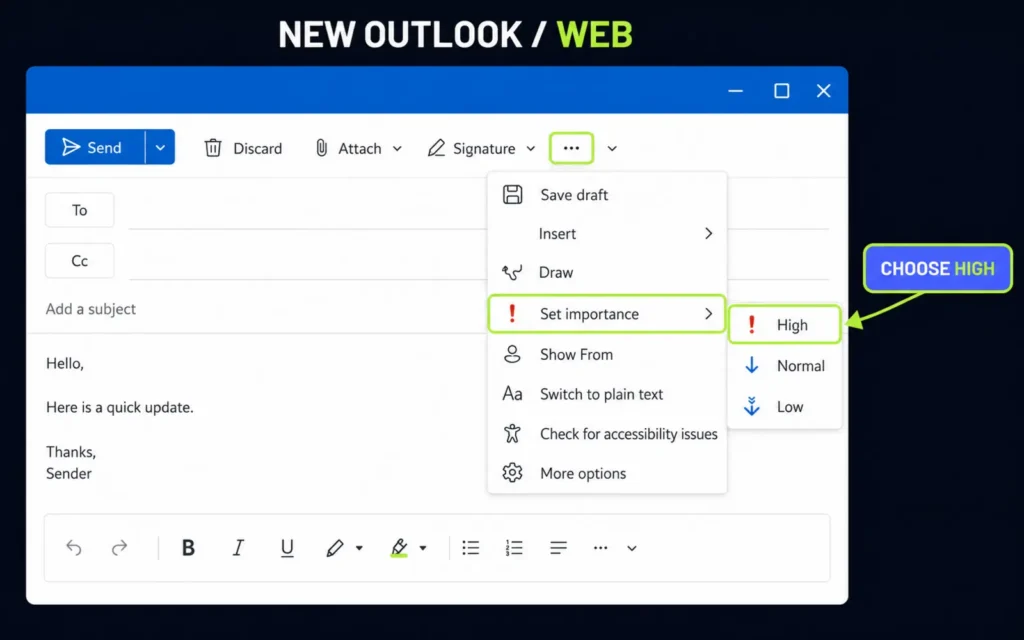The height and width of the screenshot is (640, 1024).
Task: Toggle bulleted list
Action: [x=471, y=548]
